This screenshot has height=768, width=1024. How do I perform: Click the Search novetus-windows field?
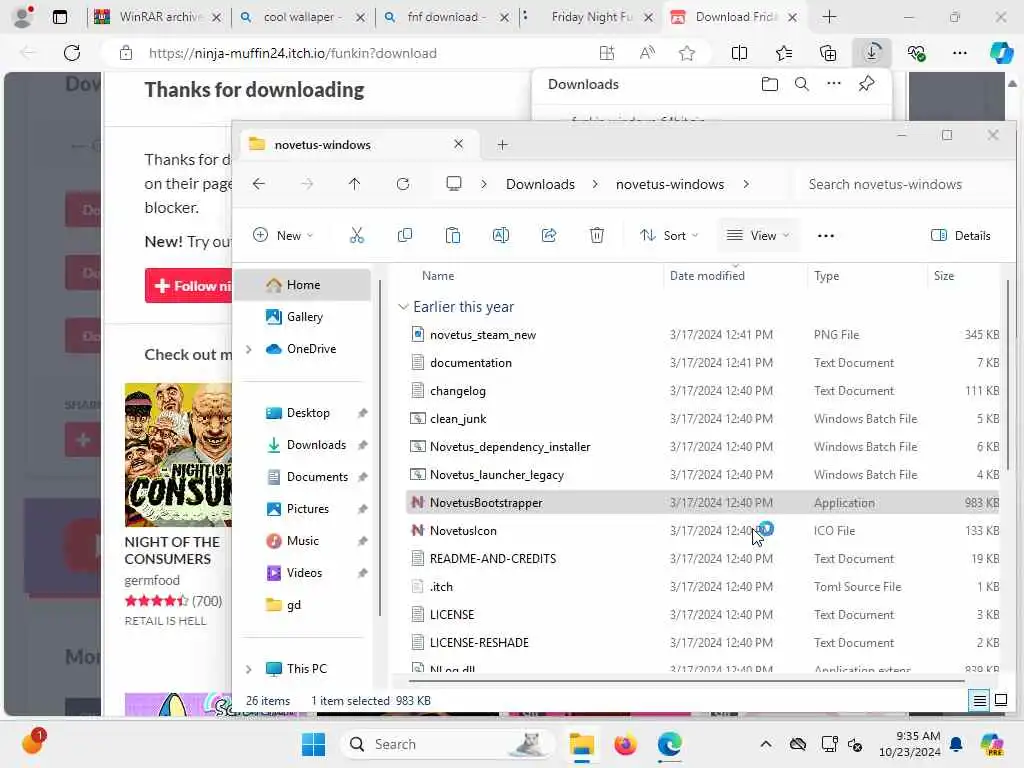[899, 184]
